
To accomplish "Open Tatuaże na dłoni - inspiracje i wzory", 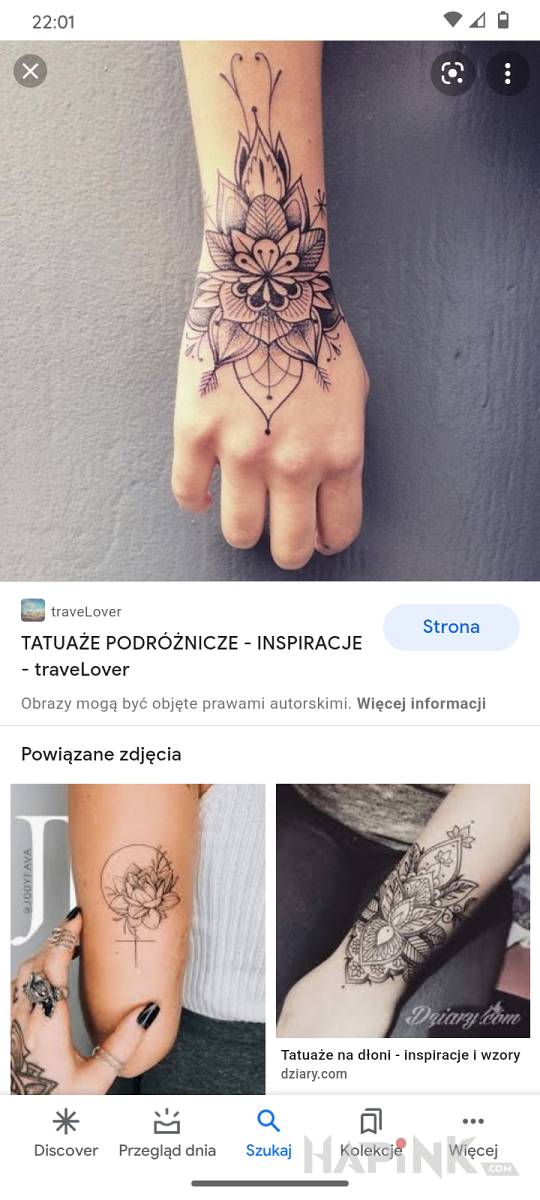I will pyautogui.click(x=400, y=1055).
